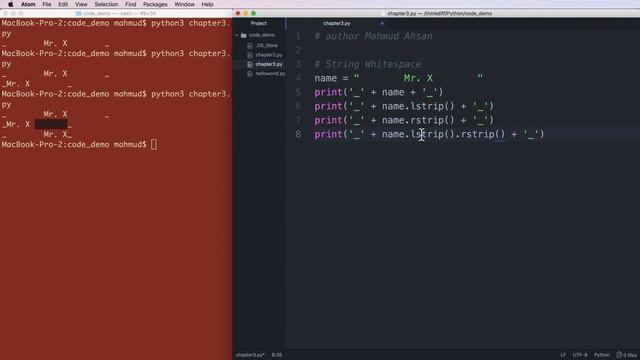The width and height of the screenshot is (640, 360).
Task: Click the file icon beside chapter2.py
Action: coord(250,55)
